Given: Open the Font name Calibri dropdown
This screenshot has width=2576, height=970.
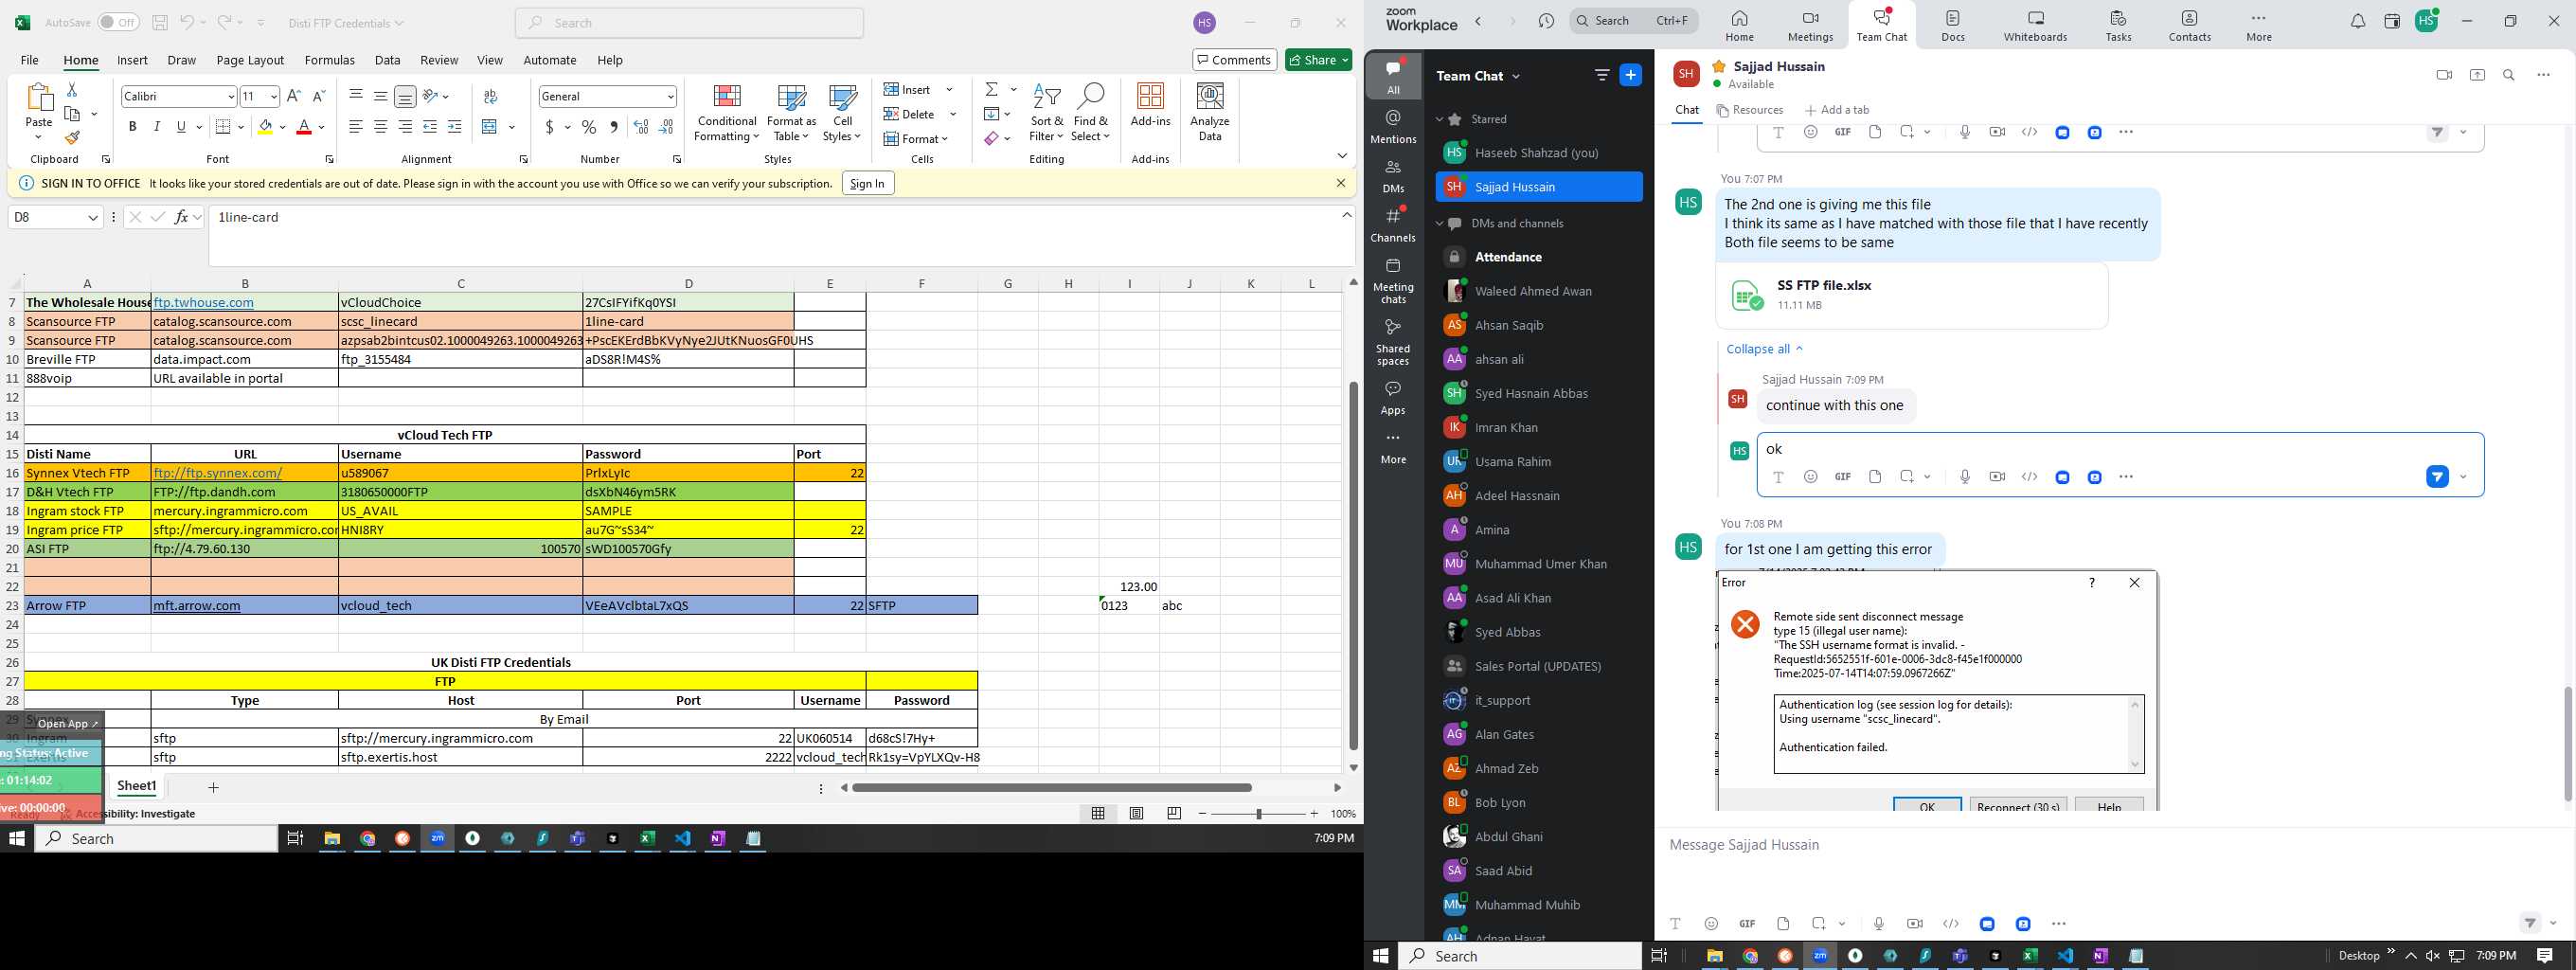Looking at the screenshot, I should 231,97.
